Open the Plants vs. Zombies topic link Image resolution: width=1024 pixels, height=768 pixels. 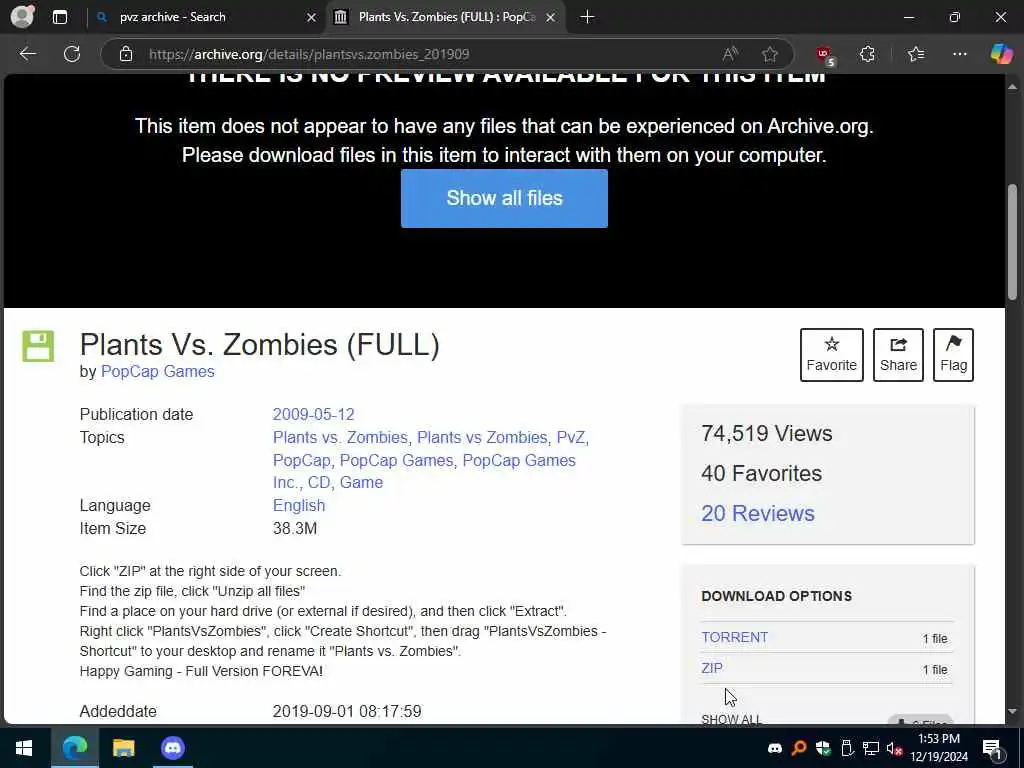340,438
